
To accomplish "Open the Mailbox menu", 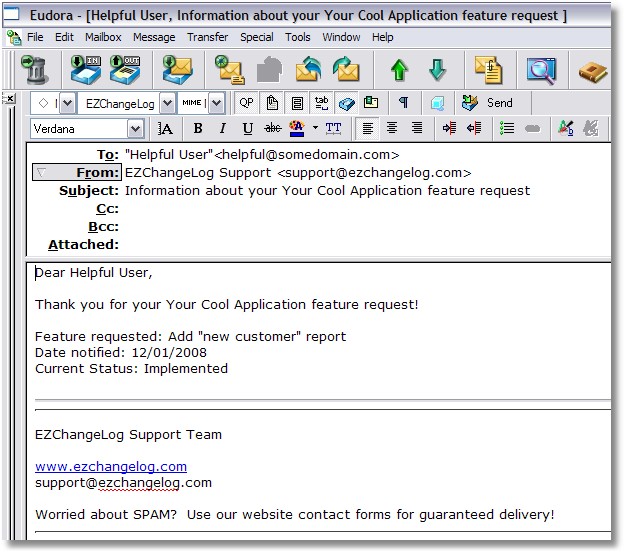I will click(x=103, y=37).
